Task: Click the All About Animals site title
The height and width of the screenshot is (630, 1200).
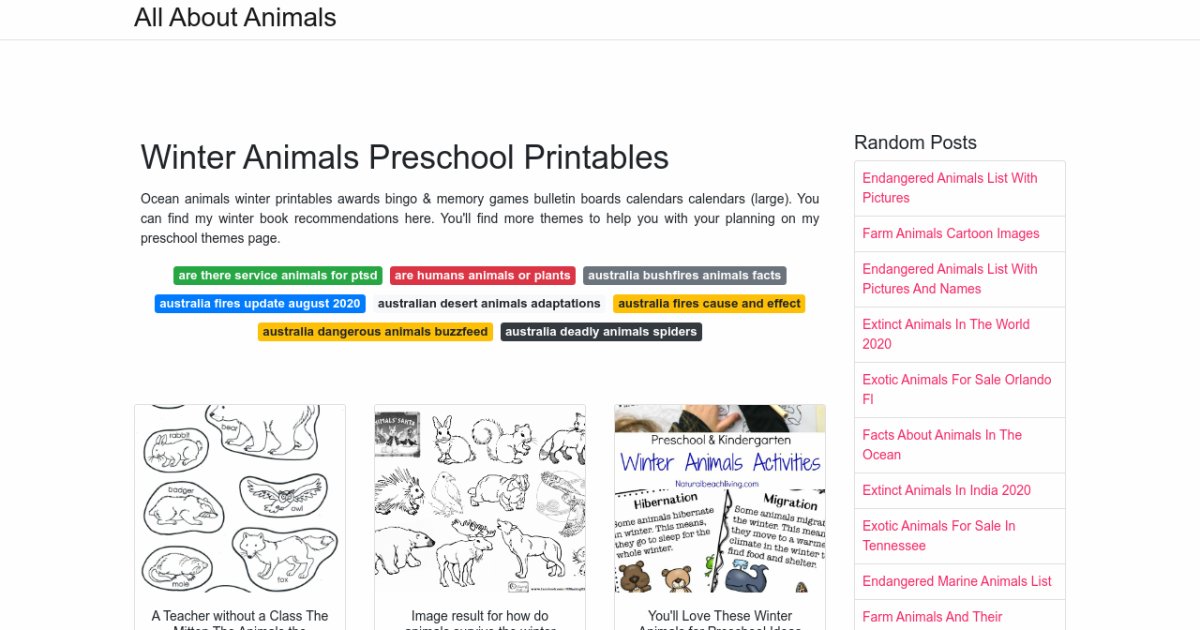Action: [x=235, y=18]
